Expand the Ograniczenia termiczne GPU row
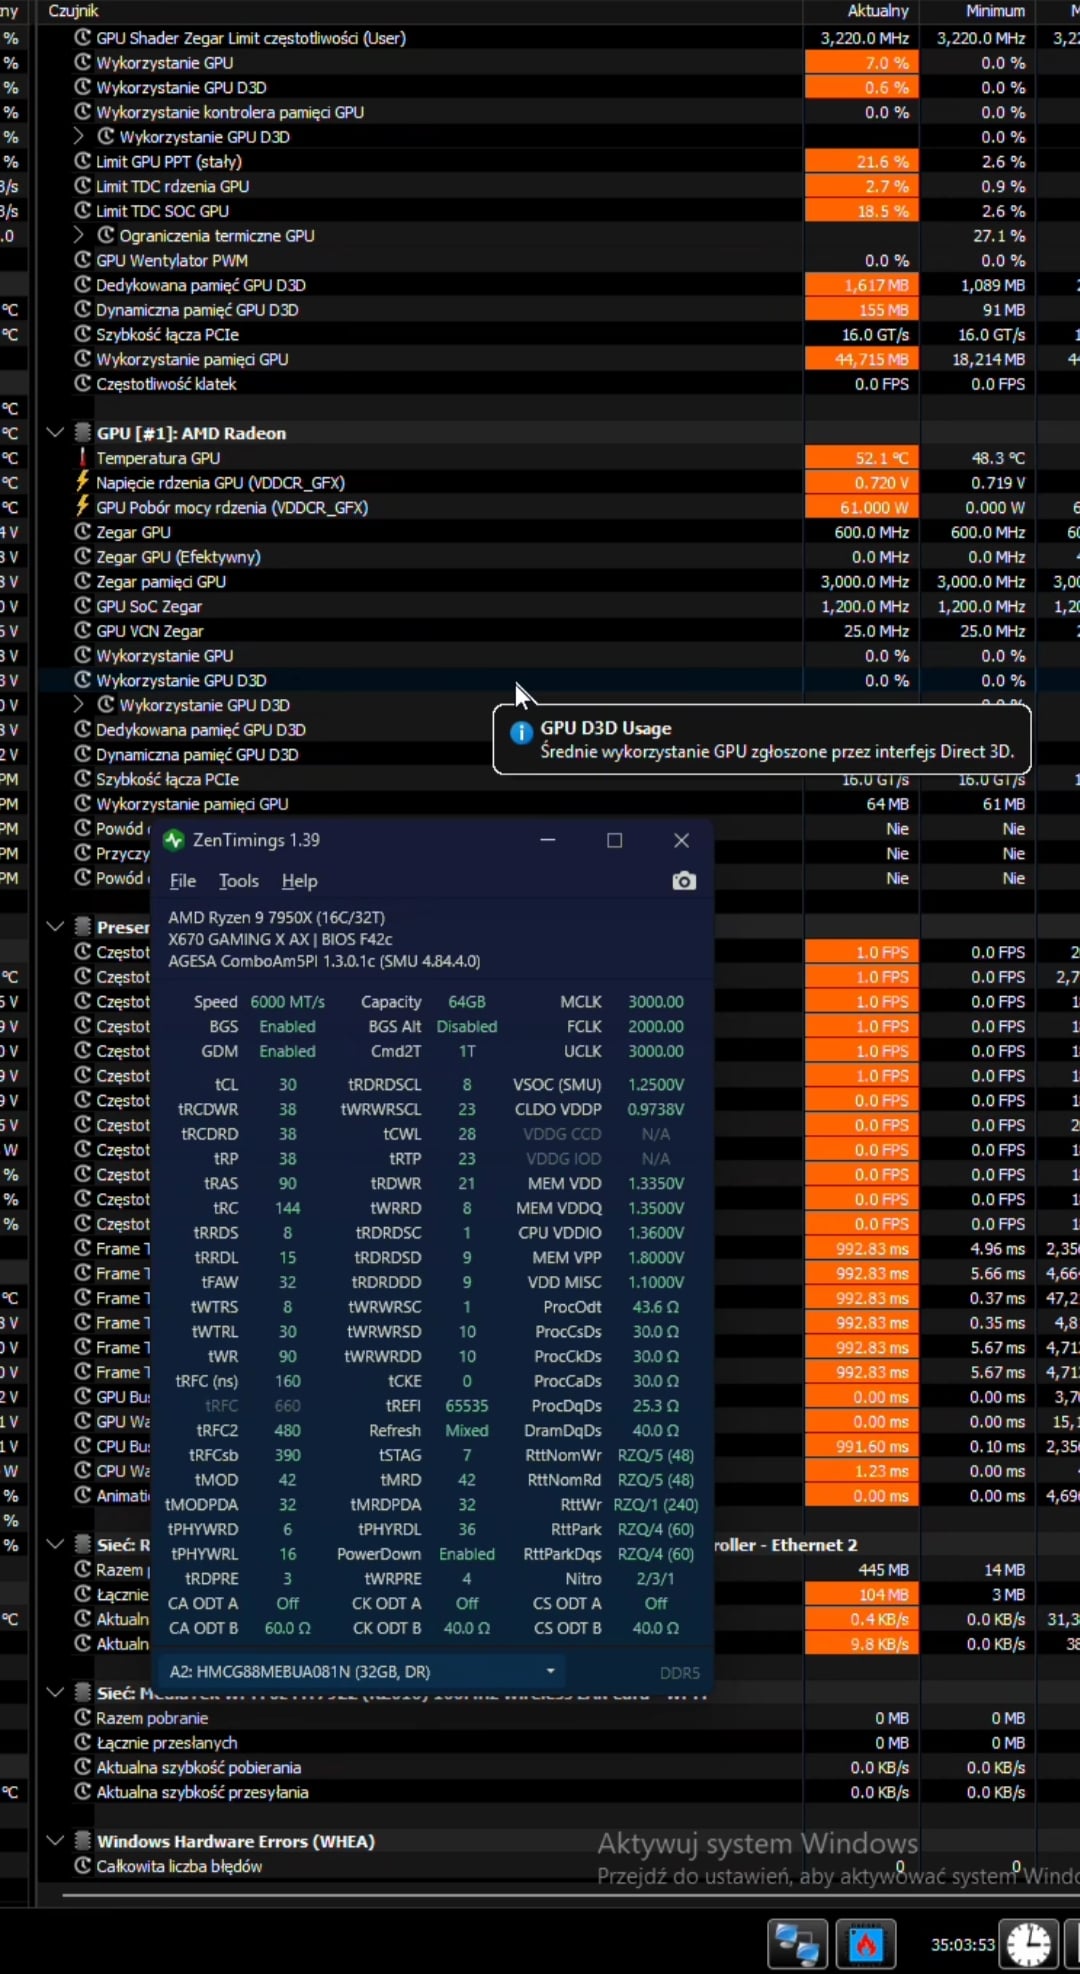This screenshot has height=1974, width=1080. [79, 235]
